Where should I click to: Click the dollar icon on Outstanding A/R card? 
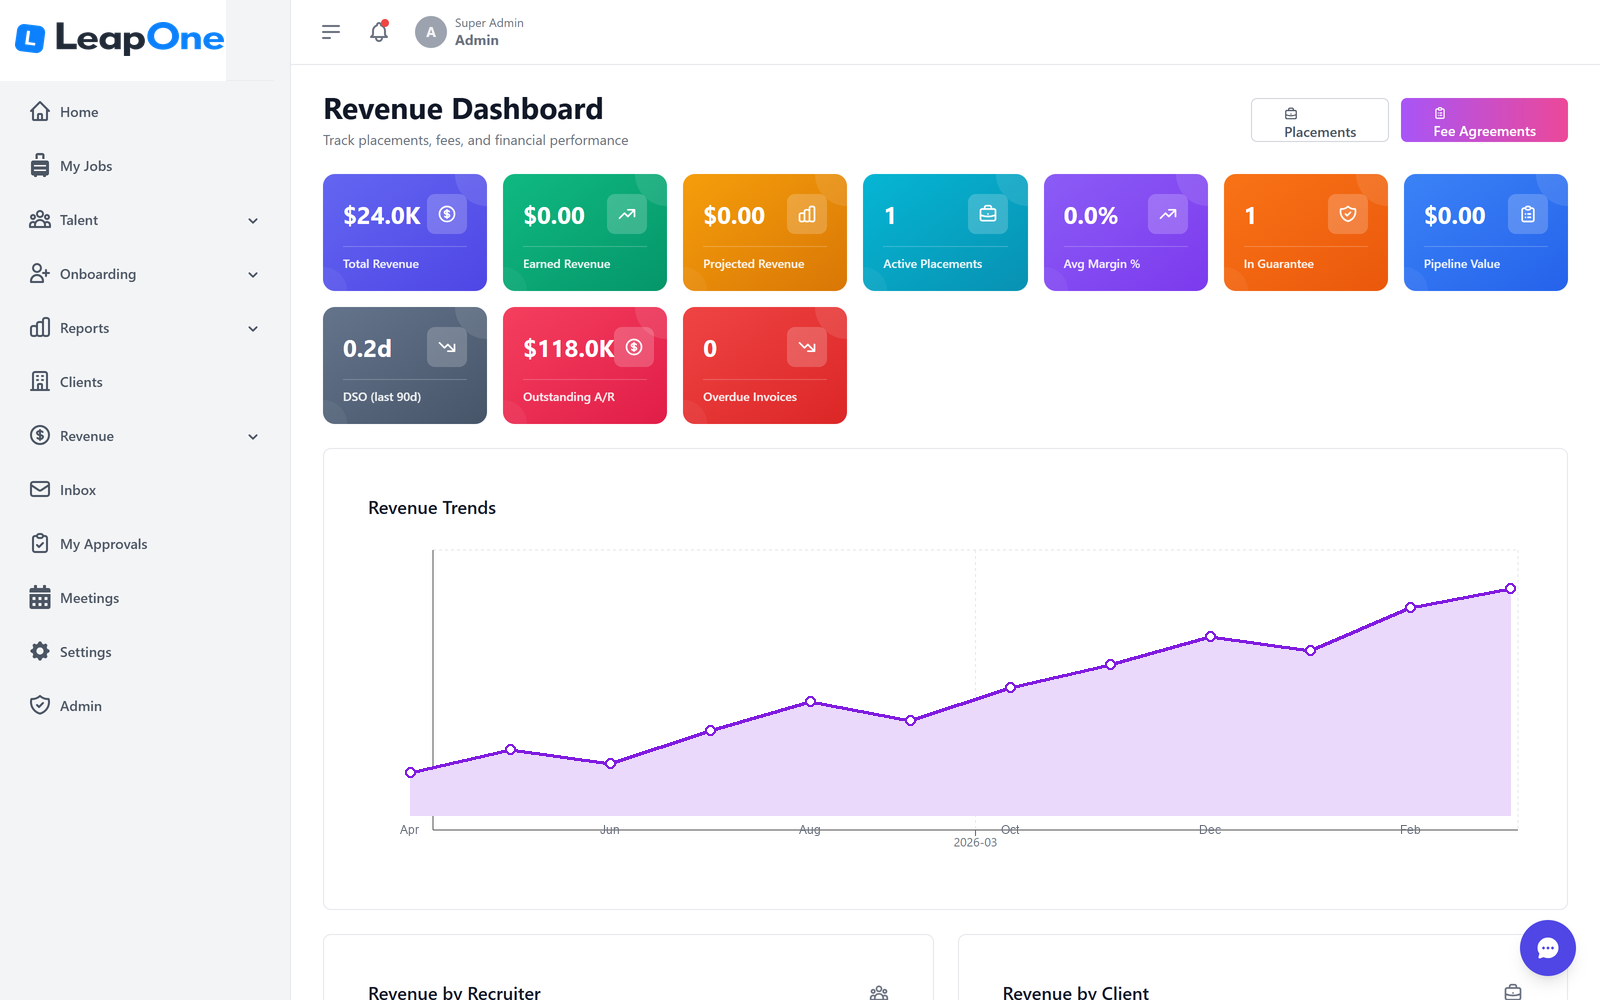click(634, 347)
